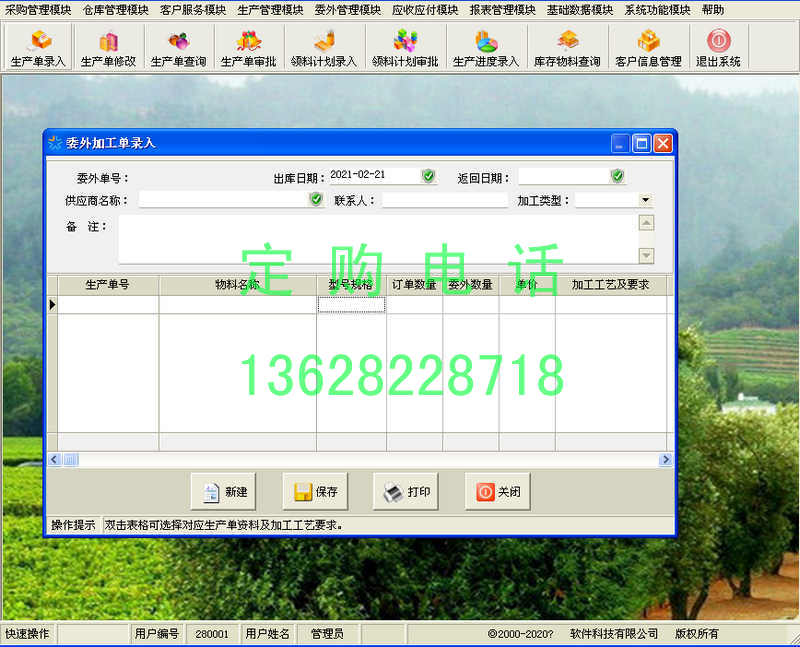Click the 出库日期 field showing 2021-02-21
Image resolution: width=800 pixels, height=647 pixels.
[375, 175]
